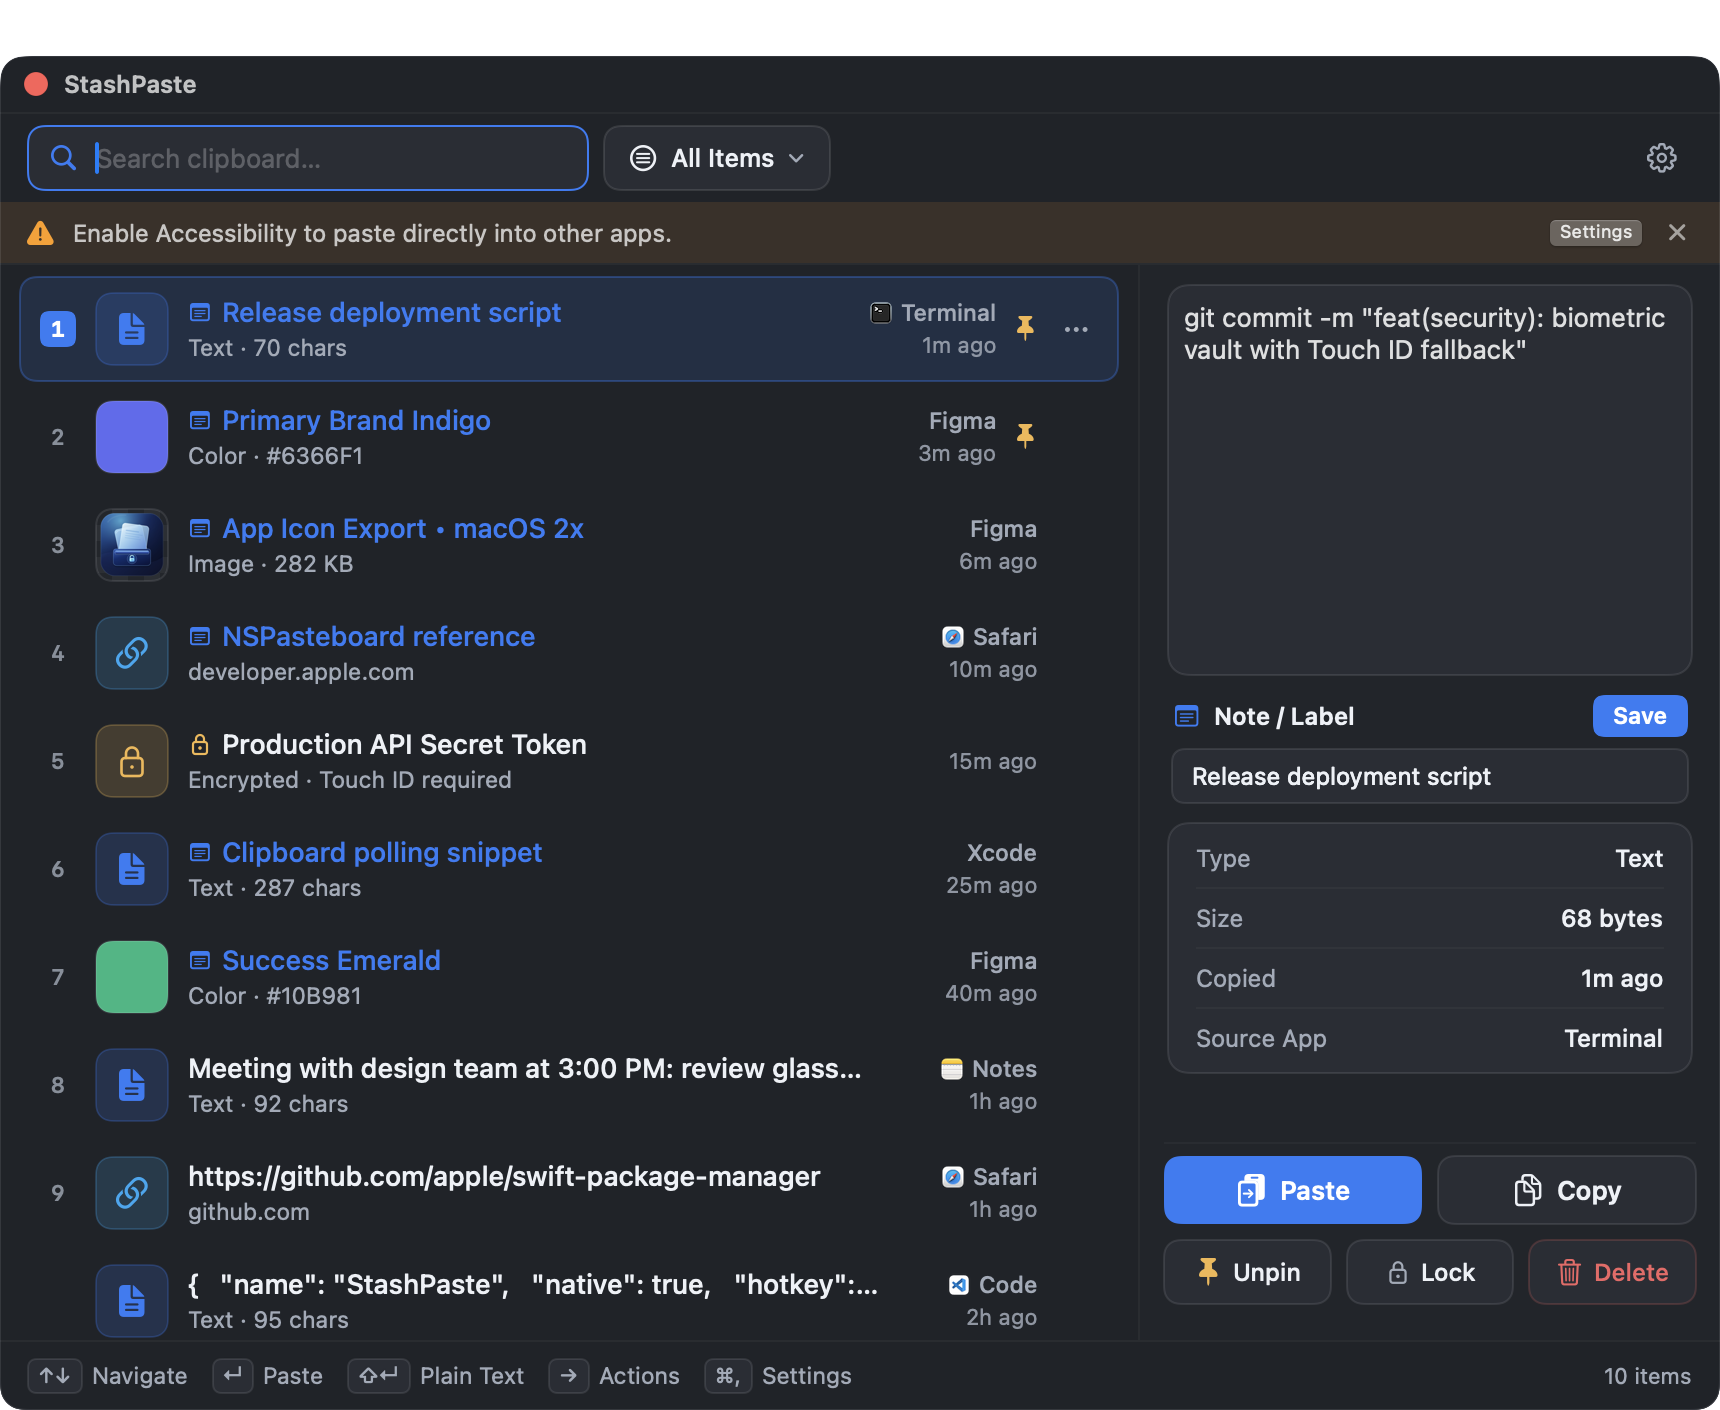Select the Meeting with design team note
The height and width of the screenshot is (1410, 1720).
[x=568, y=1085]
